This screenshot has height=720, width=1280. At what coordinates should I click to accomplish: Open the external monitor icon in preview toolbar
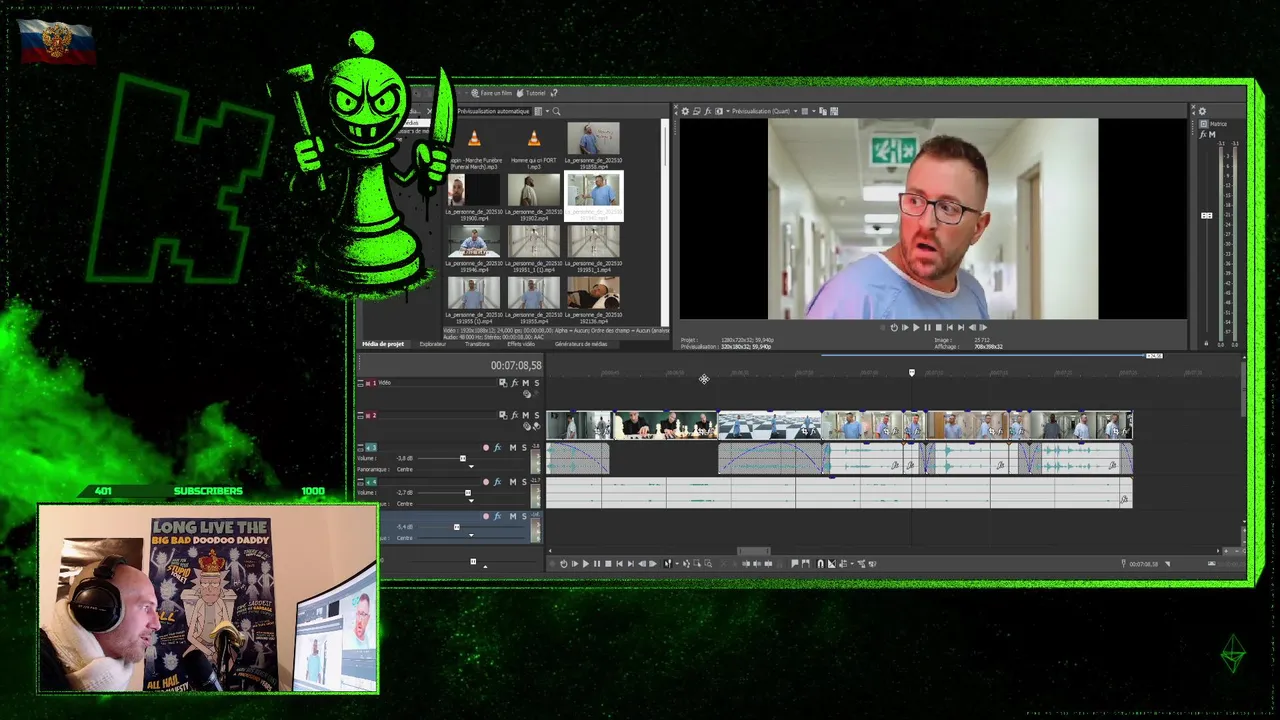click(x=696, y=111)
